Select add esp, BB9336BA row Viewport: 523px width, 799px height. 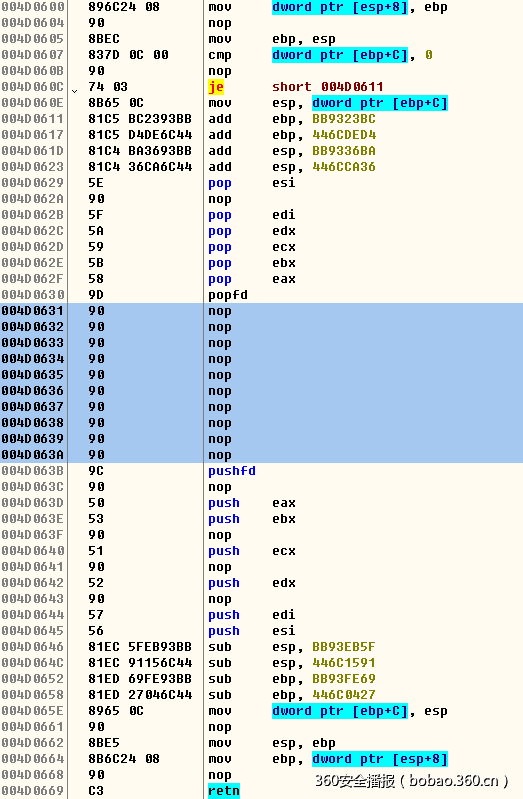click(x=262, y=151)
